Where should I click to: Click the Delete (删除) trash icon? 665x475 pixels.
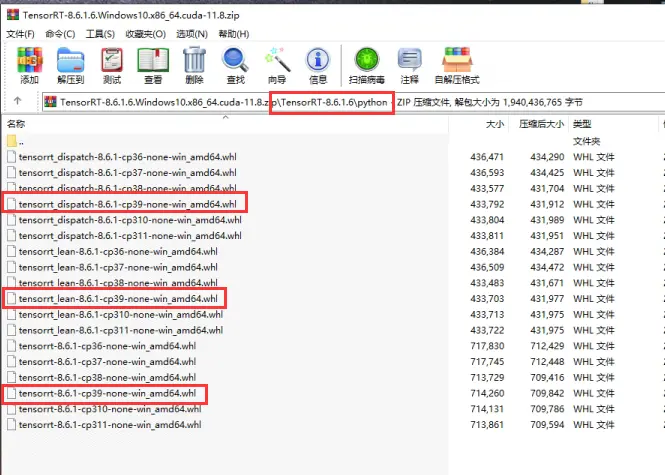pos(194,60)
